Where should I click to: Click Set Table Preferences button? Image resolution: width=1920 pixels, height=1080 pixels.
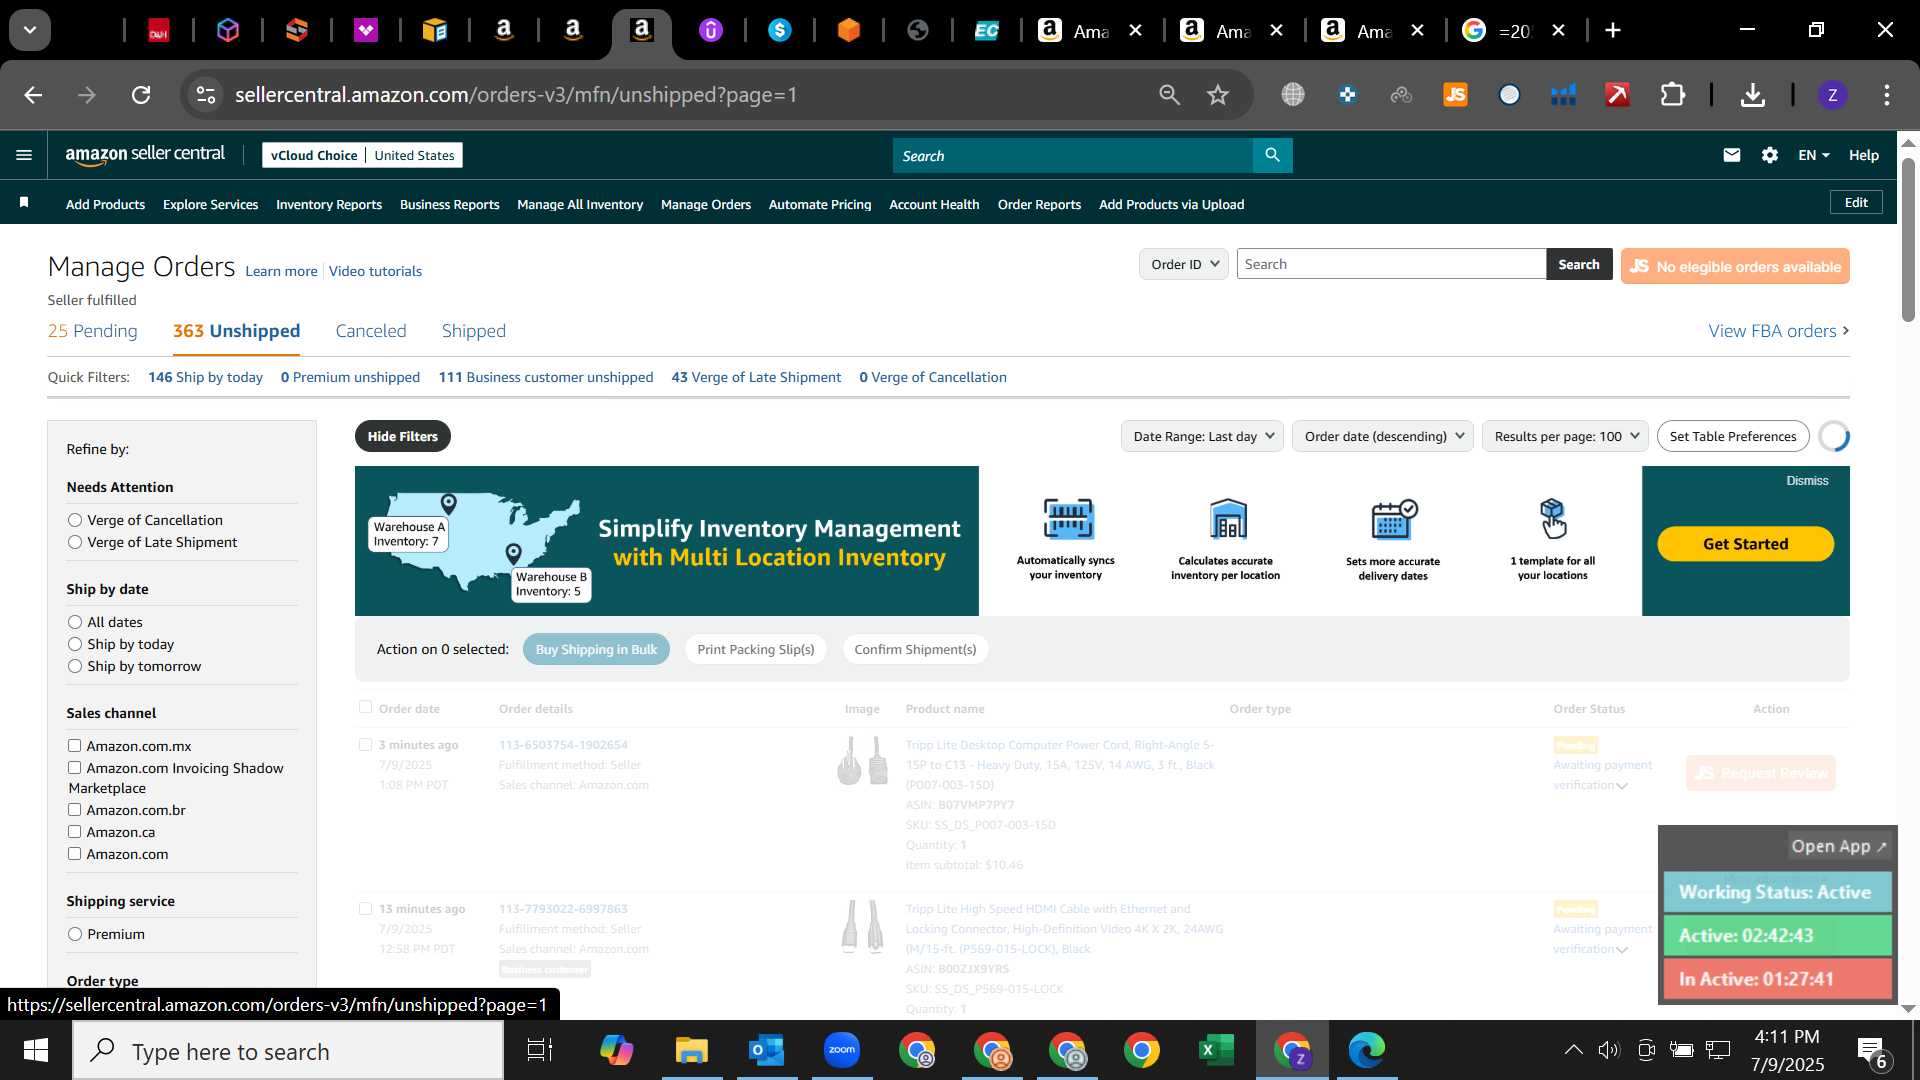[1733, 436]
